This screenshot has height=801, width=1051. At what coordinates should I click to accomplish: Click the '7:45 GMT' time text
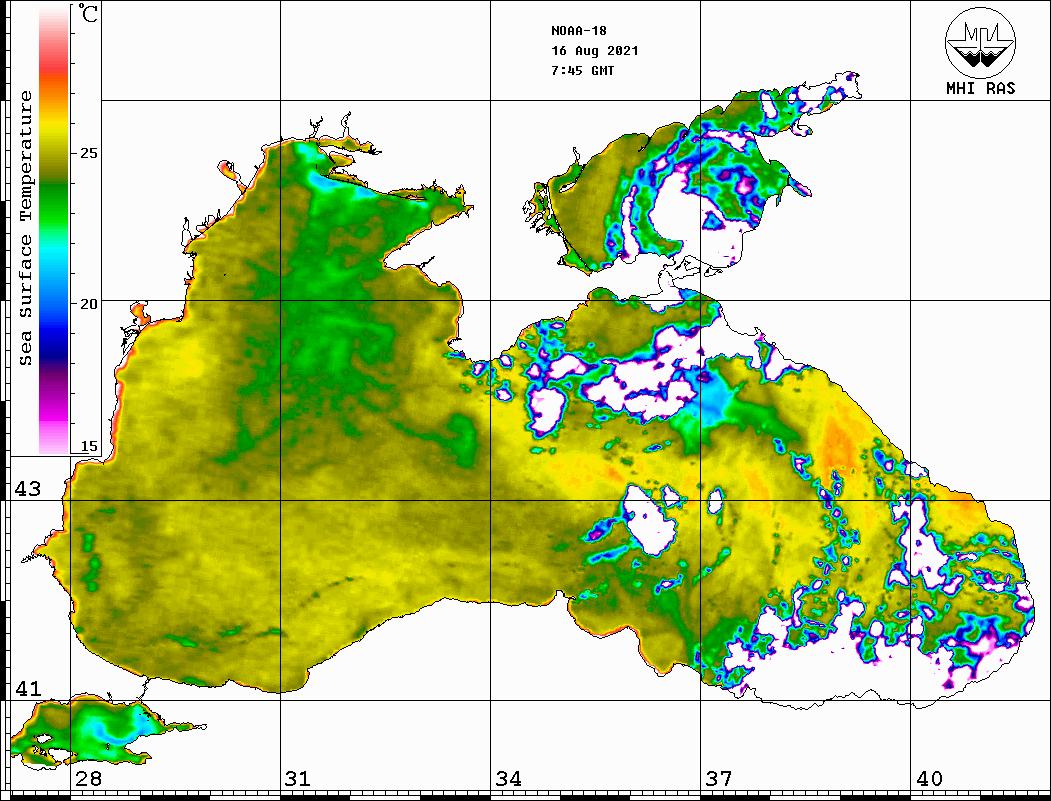pos(582,70)
